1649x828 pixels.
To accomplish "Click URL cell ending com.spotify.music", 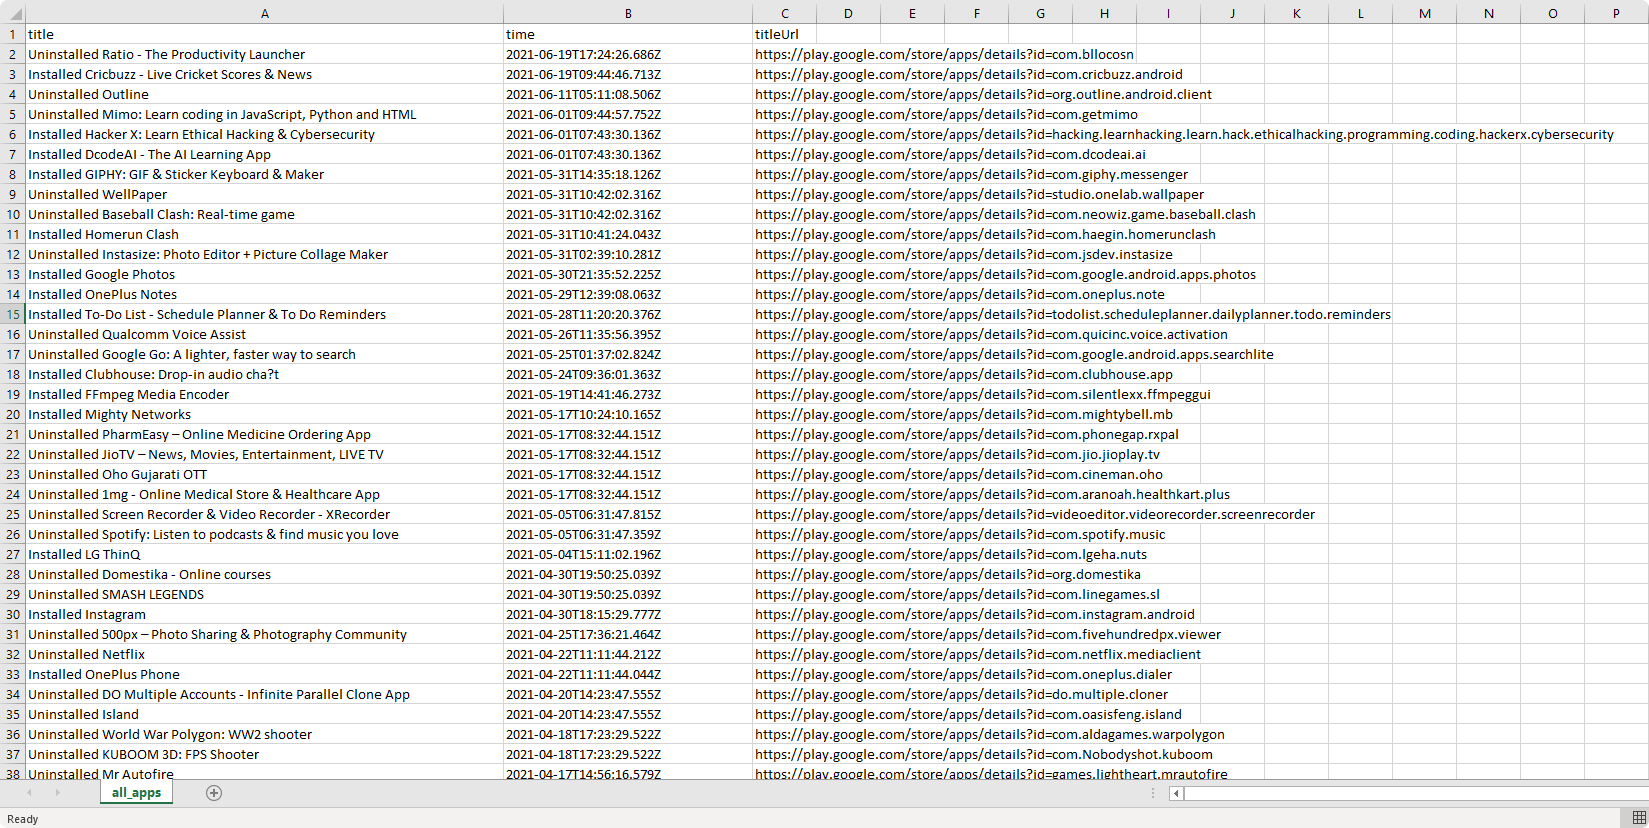I will (x=960, y=534).
